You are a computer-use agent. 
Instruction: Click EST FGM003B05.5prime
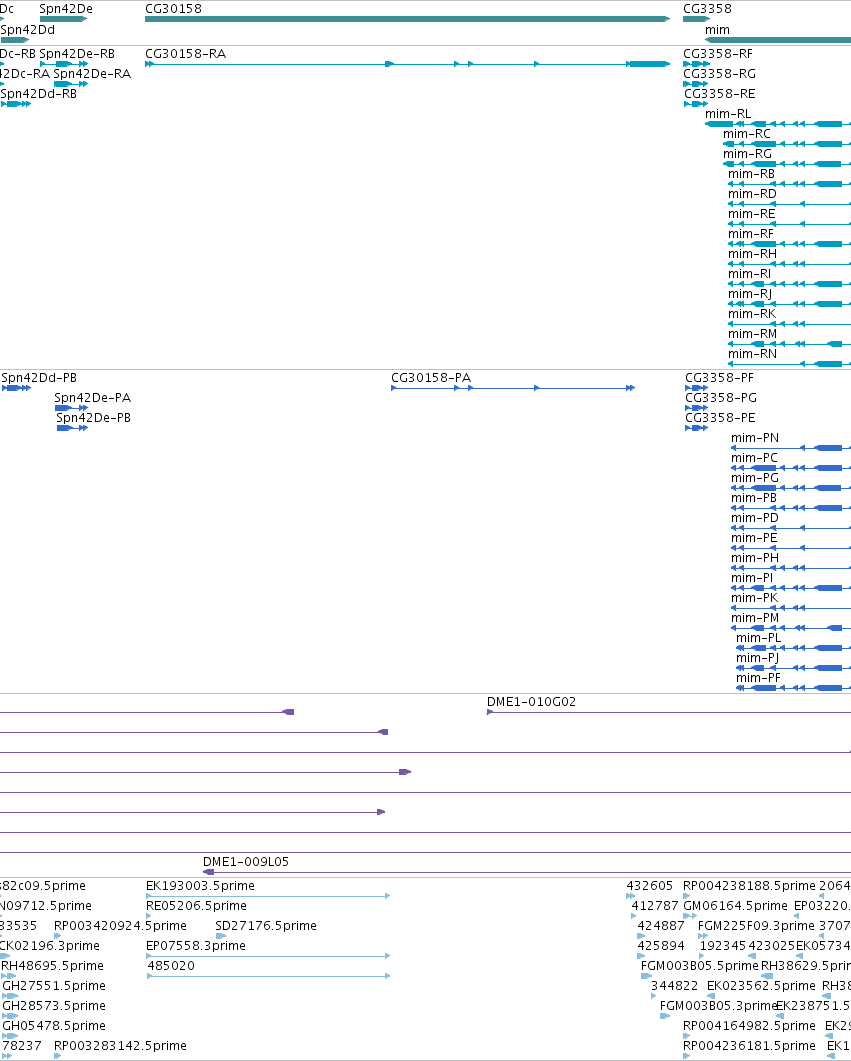pos(699,966)
